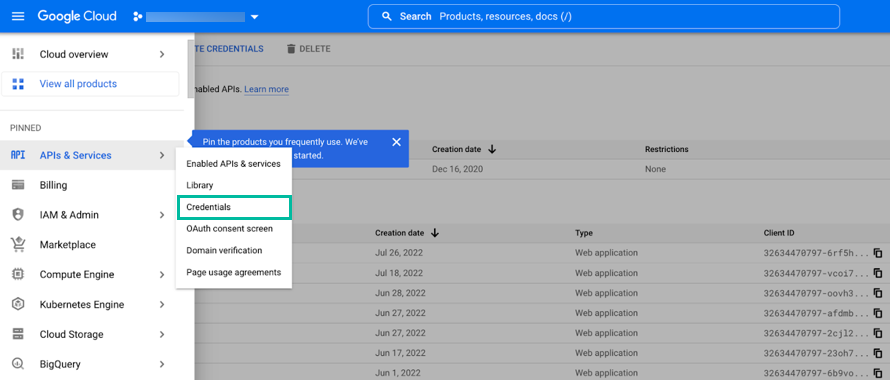Open OAuth consent screen submenu item

point(234,228)
